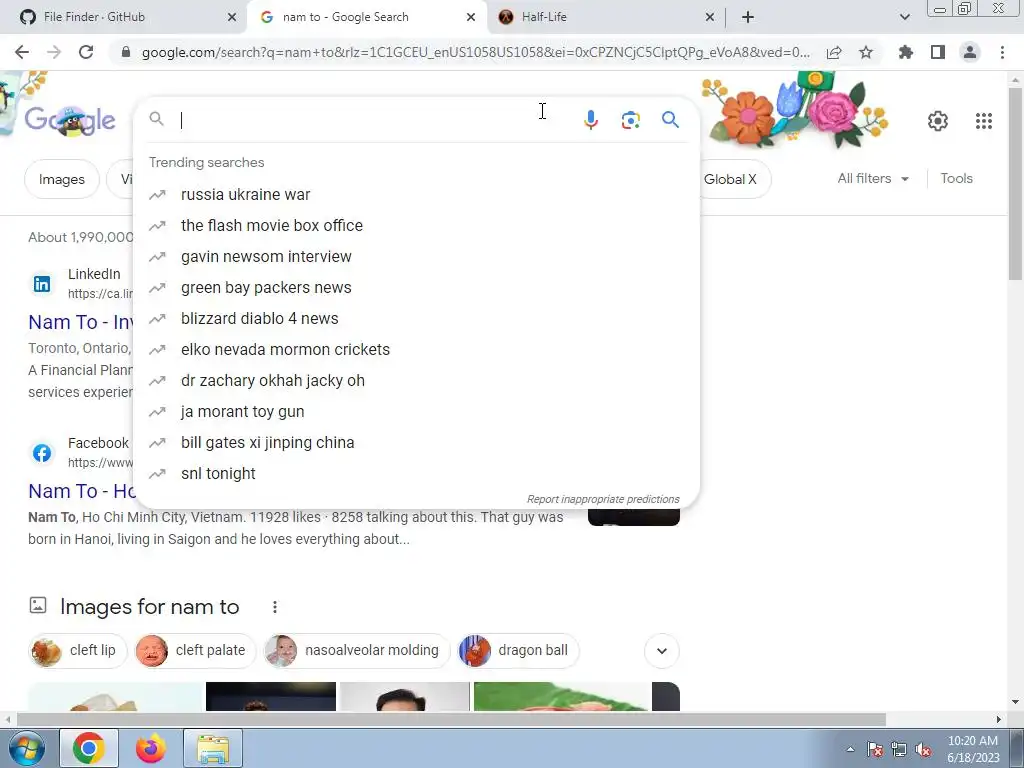
Task: Switch to the File Finder GitHub tab
Action: [x=123, y=17]
